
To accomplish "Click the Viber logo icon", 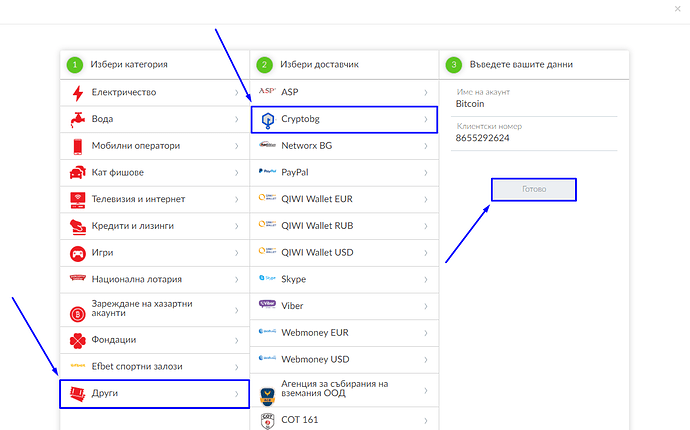I will click(267, 304).
